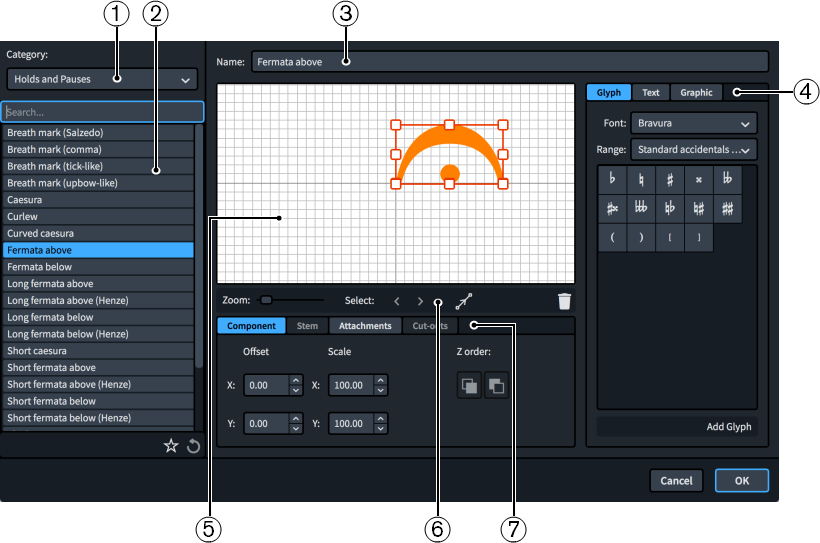Select Breath mark (Salzedo) in list
Screen dimensions: 820x543
pyautogui.click(x=98, y=133)
